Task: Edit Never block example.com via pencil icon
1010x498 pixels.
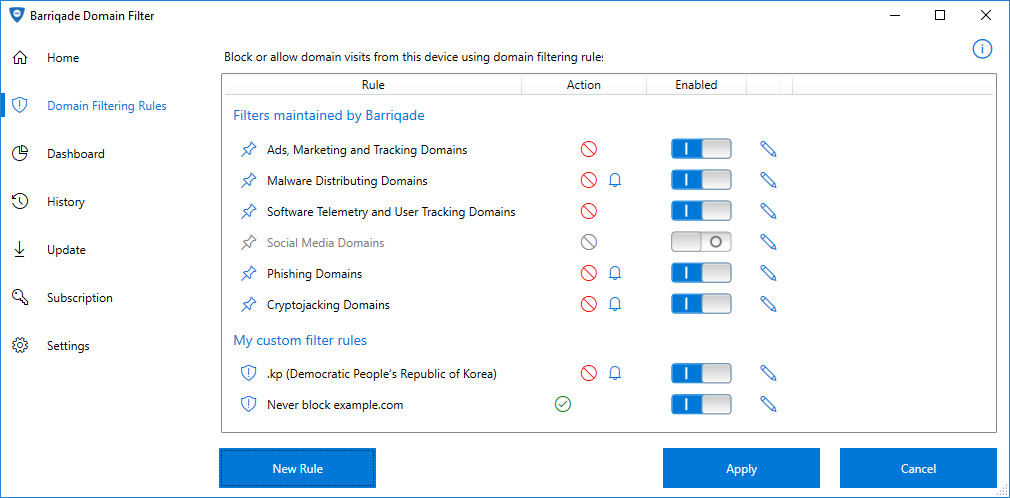Action: (x=768, y=404)
